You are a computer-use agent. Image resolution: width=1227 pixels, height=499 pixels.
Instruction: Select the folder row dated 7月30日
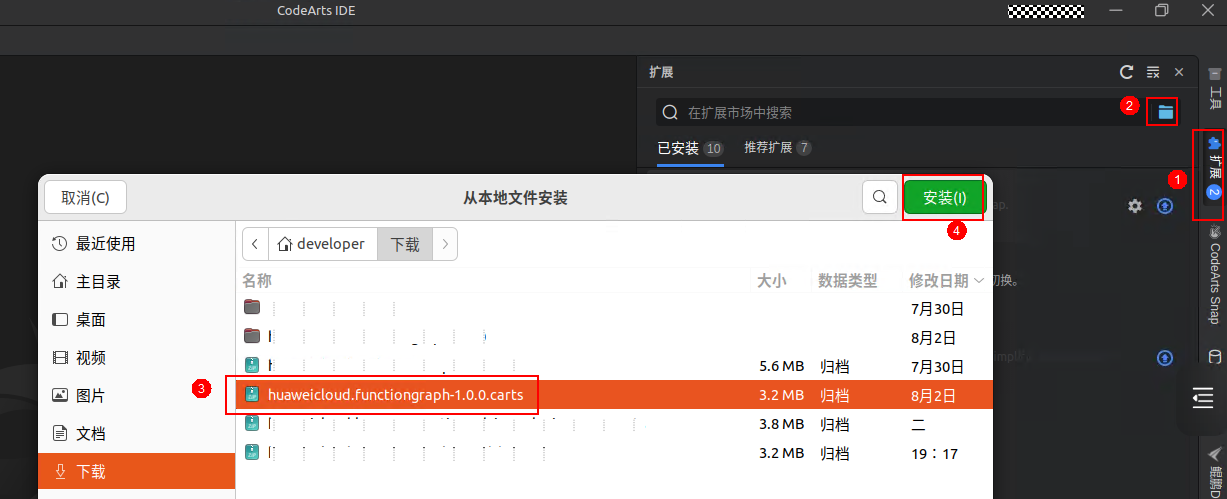click(x=615, y=308)
